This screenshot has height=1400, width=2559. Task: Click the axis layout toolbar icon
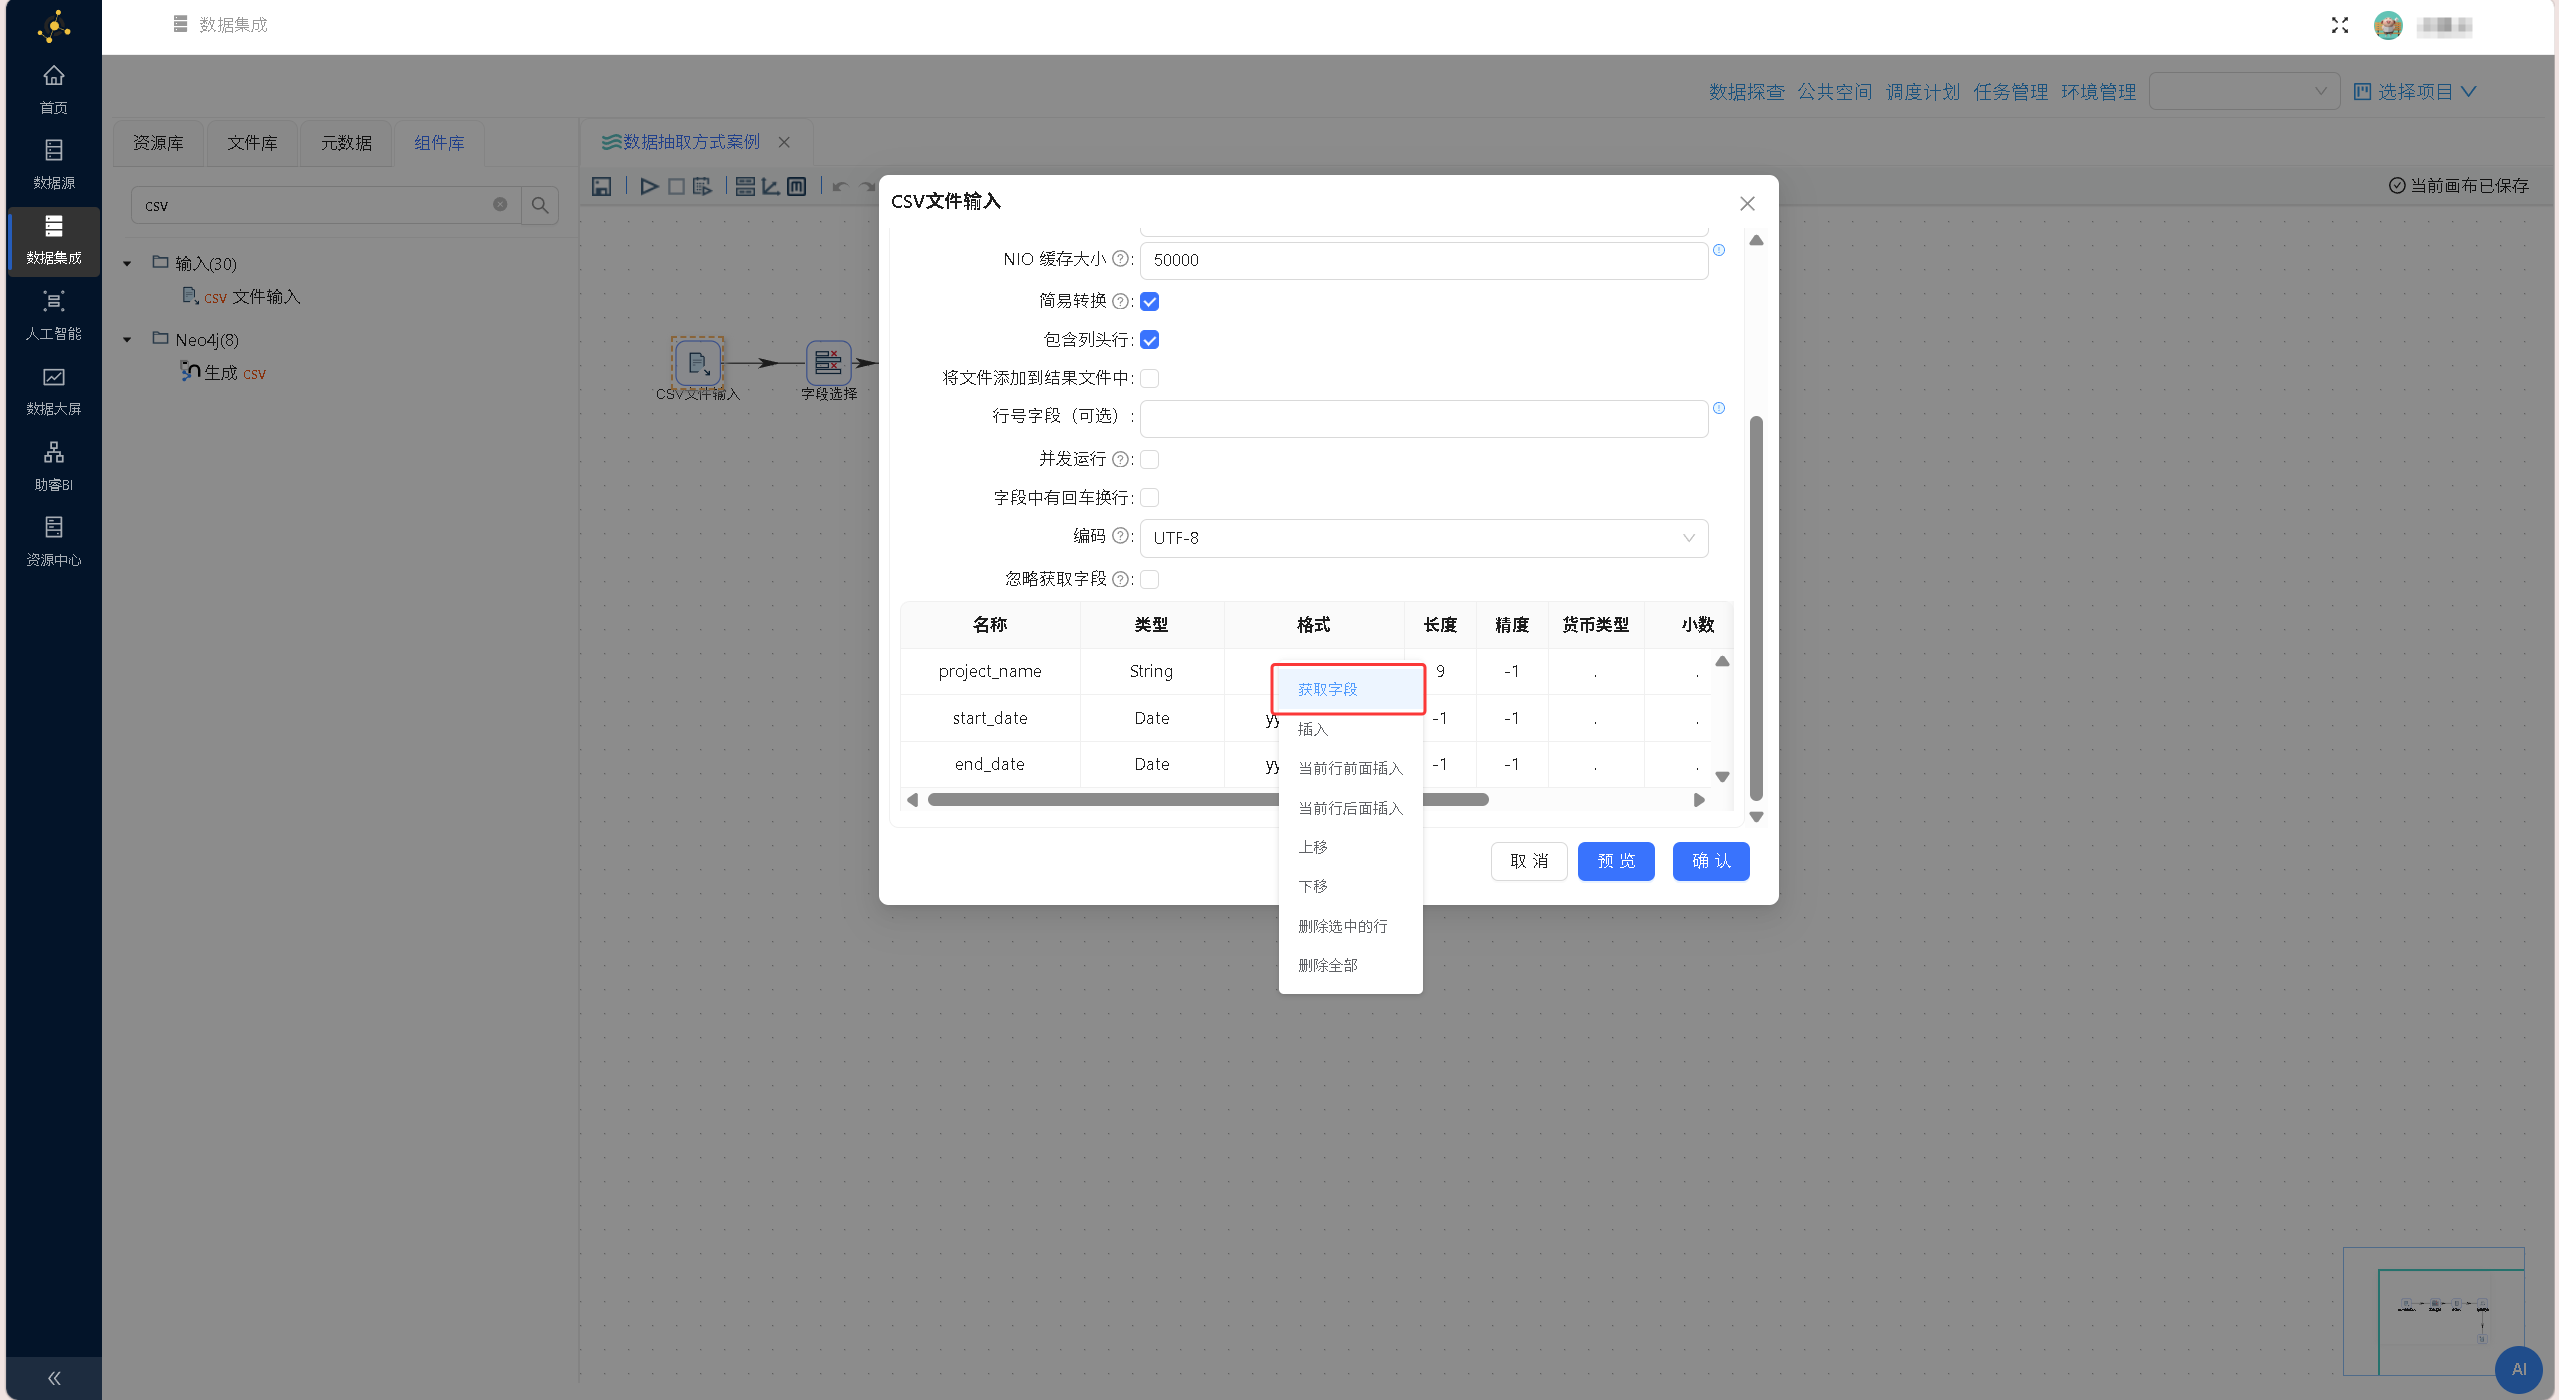click(771, 186)
